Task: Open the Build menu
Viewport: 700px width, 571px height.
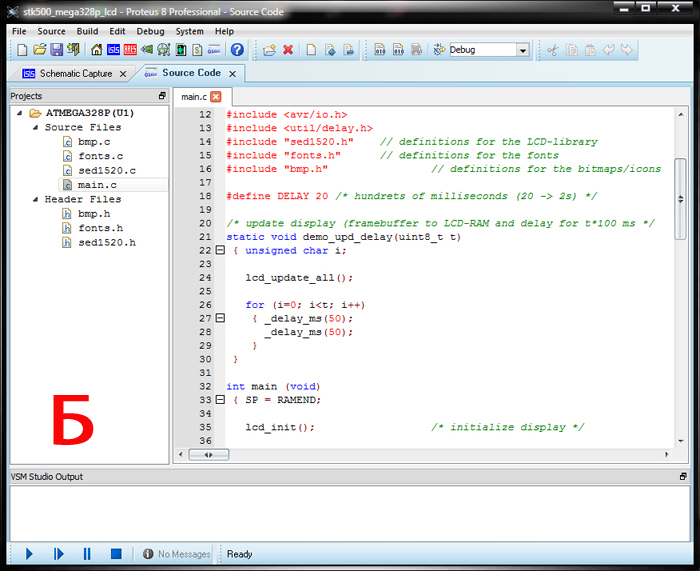Action: pyautogui.click(x=87, y=31)
